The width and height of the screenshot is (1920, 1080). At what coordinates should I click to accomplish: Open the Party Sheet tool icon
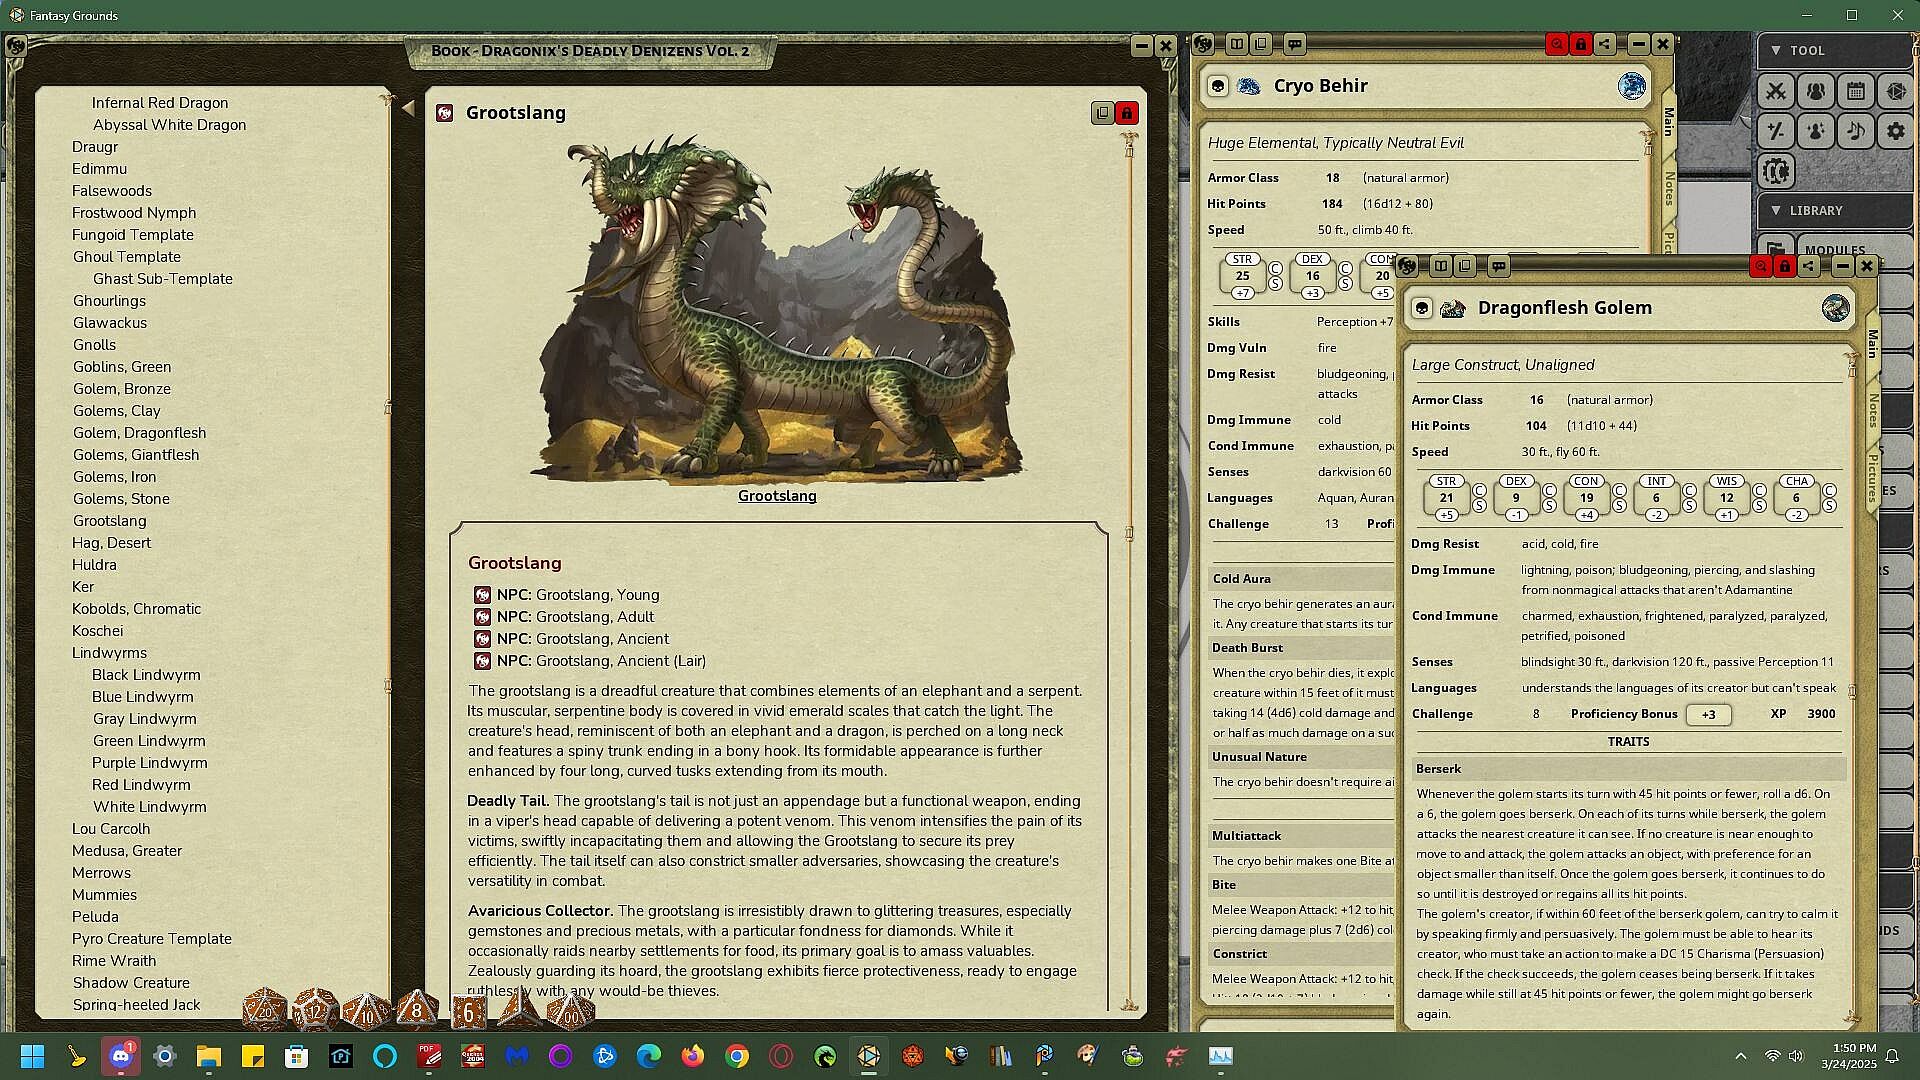click(x=1816, y=91)
